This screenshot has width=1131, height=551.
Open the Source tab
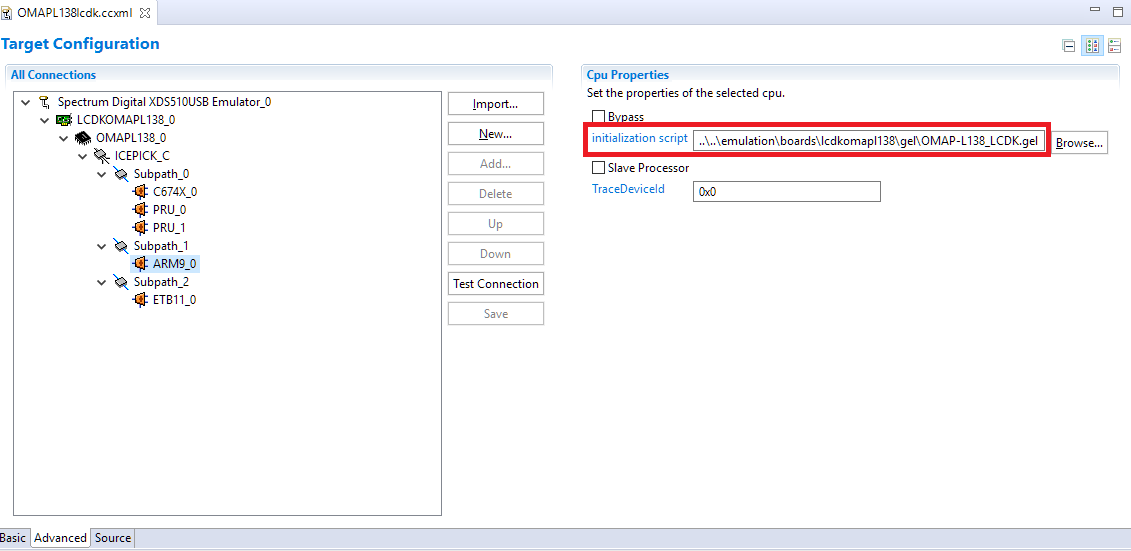coord(113,538)
